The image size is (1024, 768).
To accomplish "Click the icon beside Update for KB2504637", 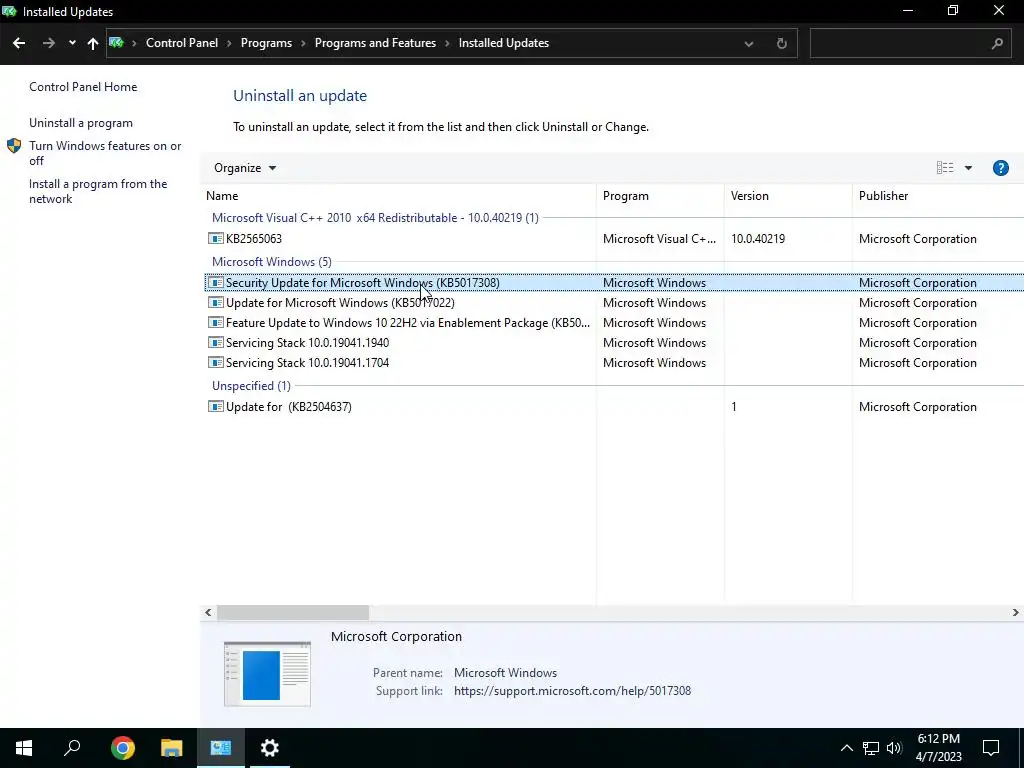I will click(216, 406).
